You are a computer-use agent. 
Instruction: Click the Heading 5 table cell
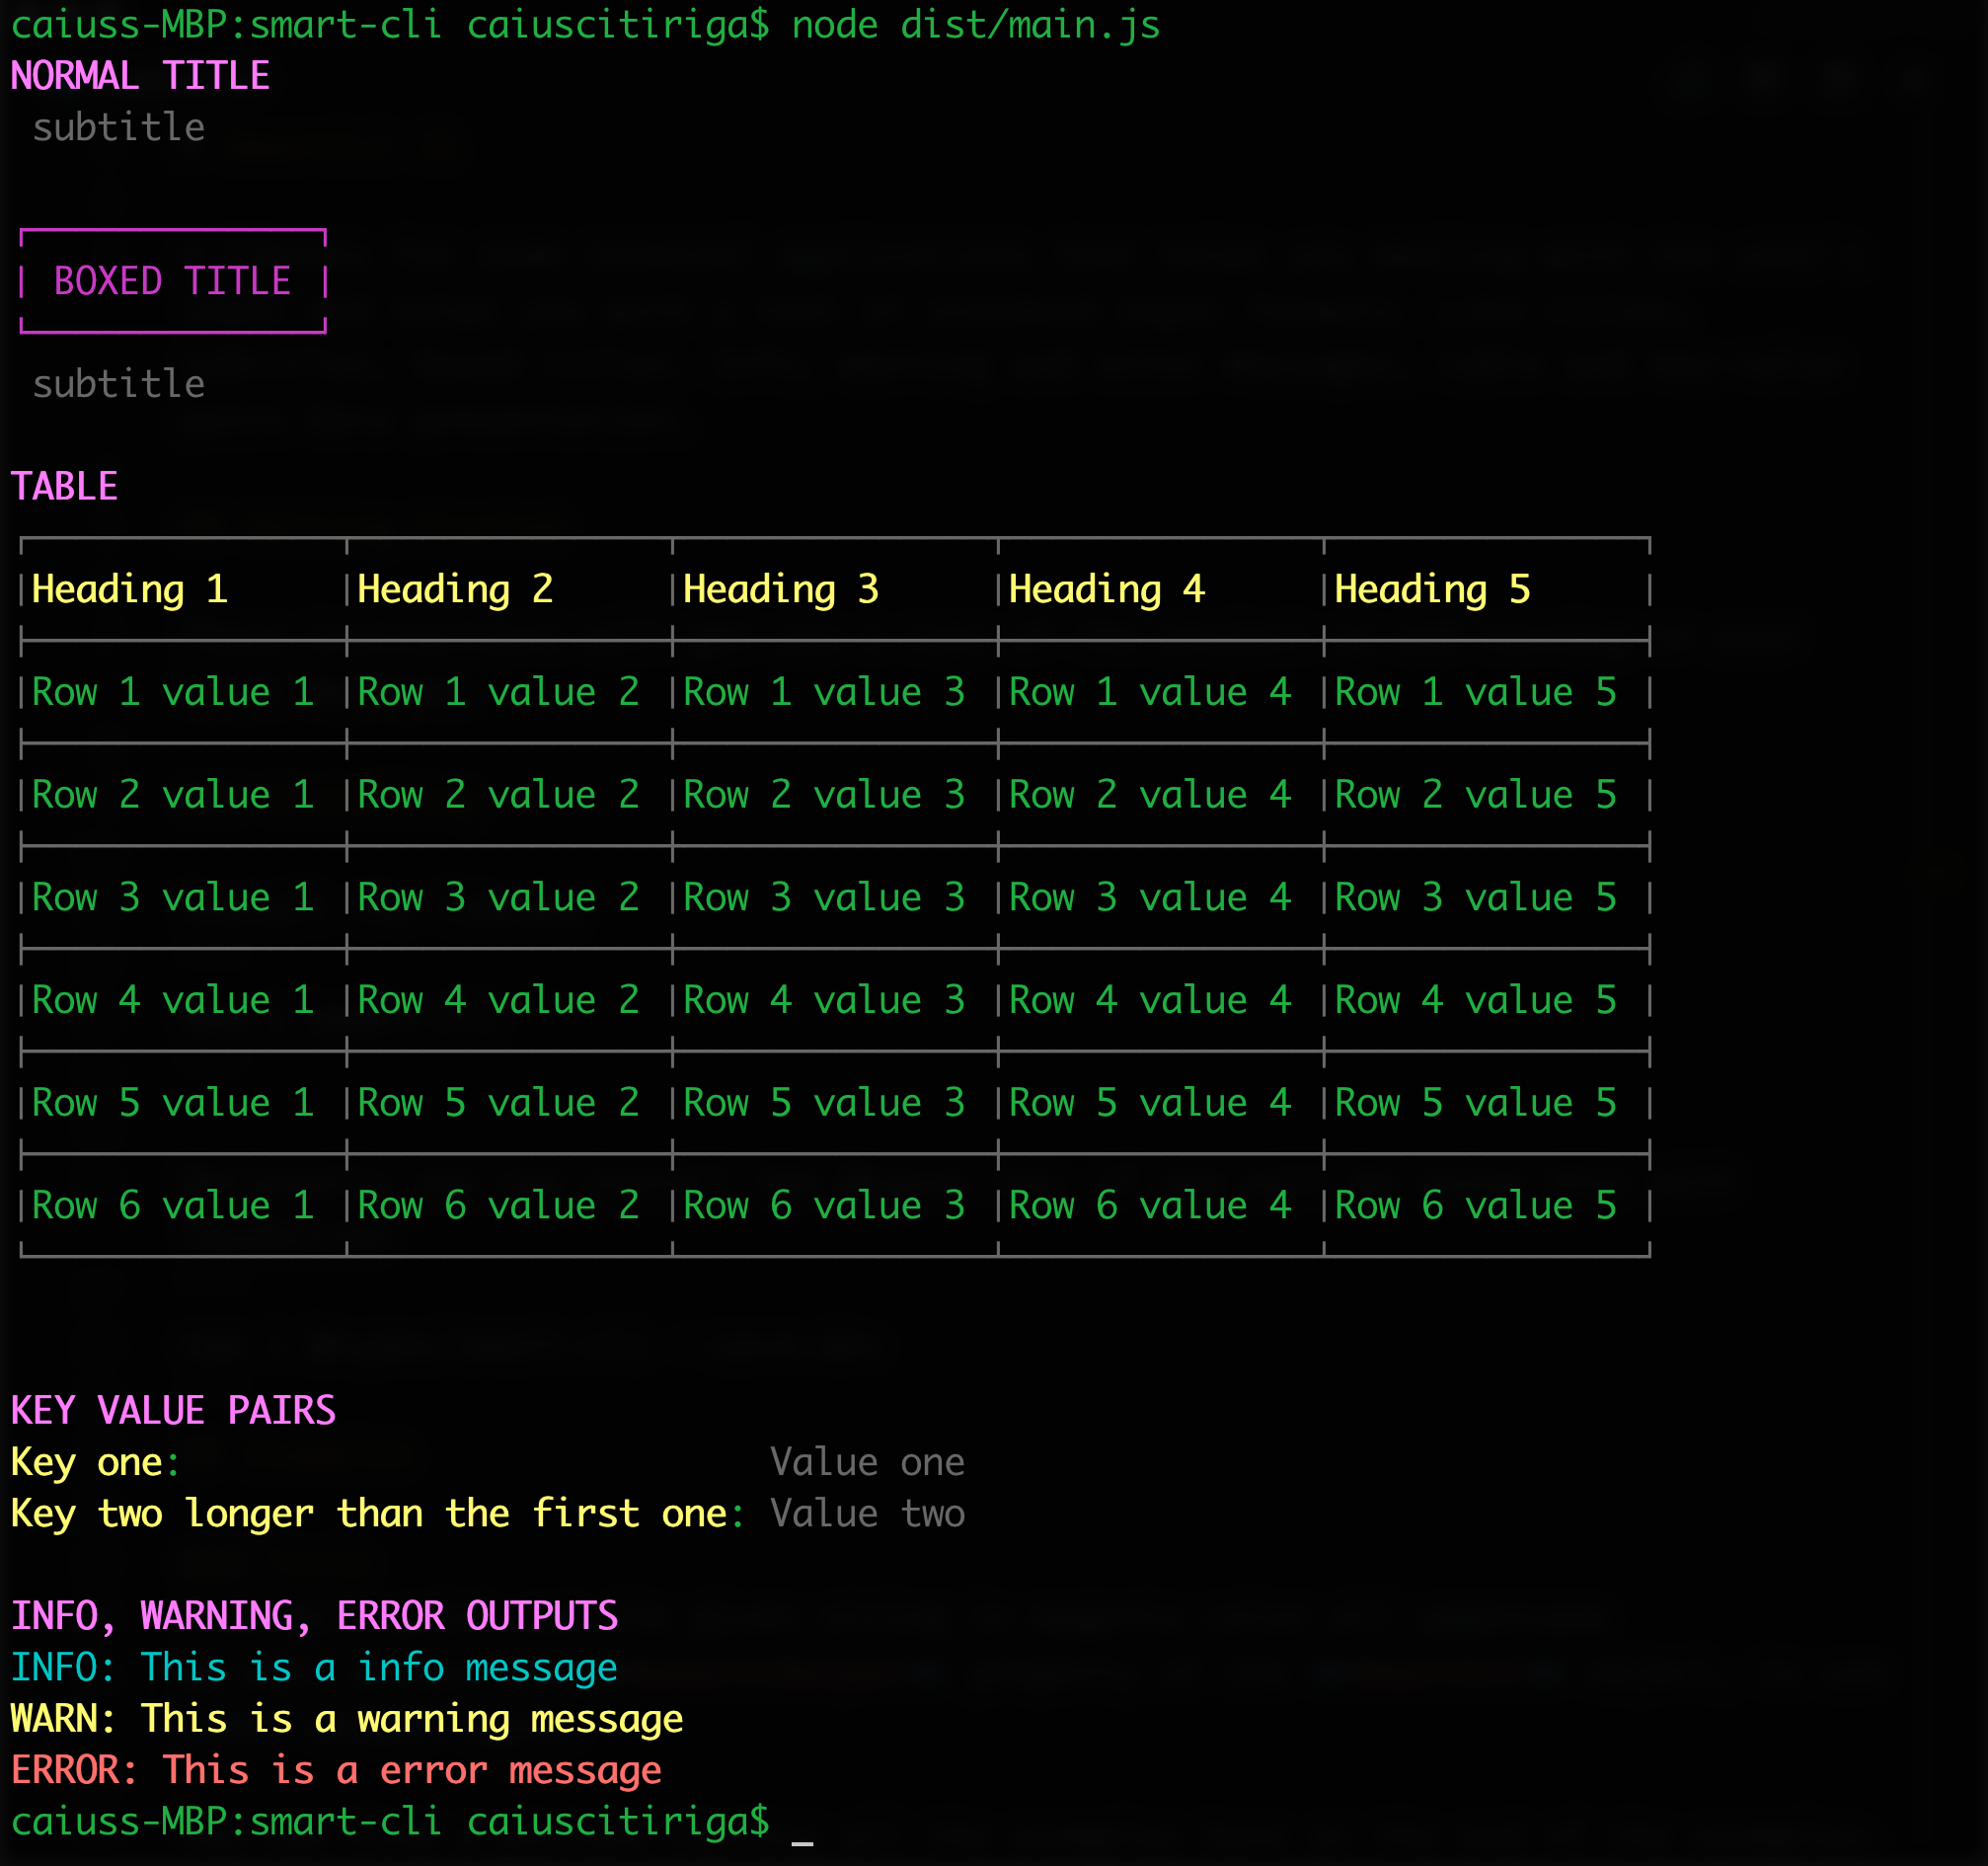1431,589
